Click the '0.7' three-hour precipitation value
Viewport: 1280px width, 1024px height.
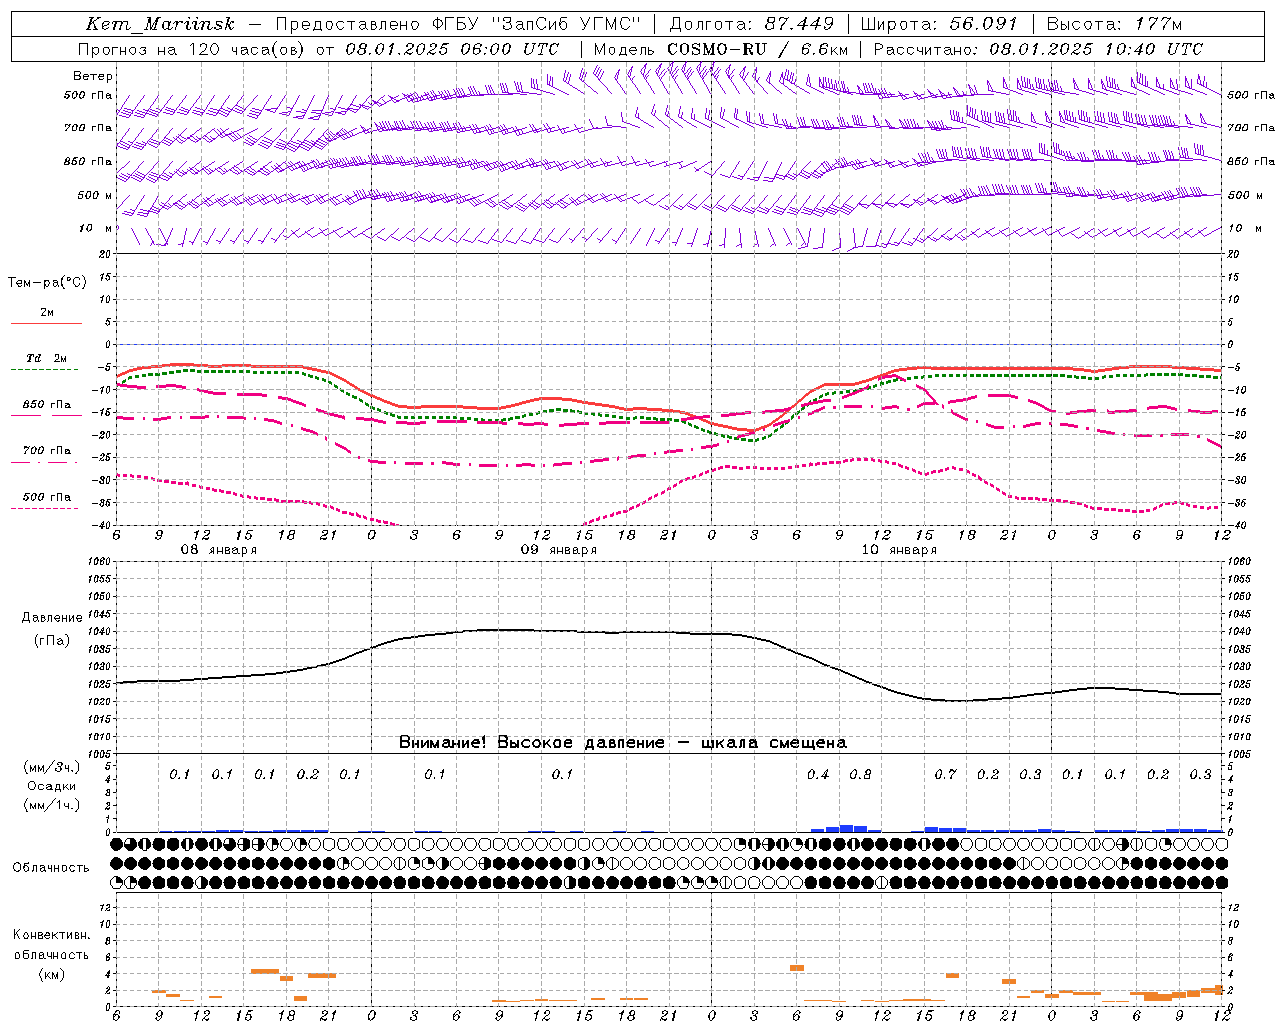point(945,774)
